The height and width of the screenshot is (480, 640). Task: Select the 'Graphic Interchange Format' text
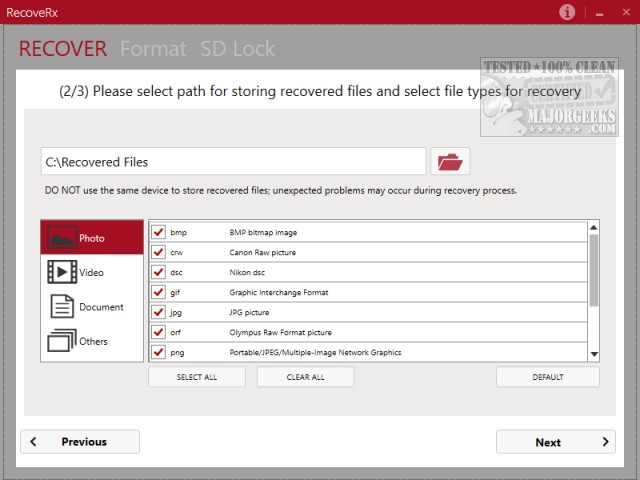point(279,292)
